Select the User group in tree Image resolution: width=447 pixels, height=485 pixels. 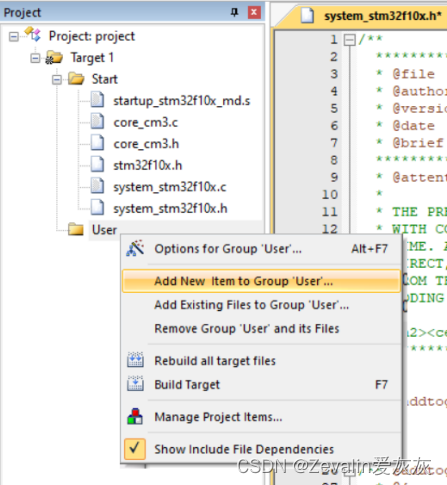point(104,230)
